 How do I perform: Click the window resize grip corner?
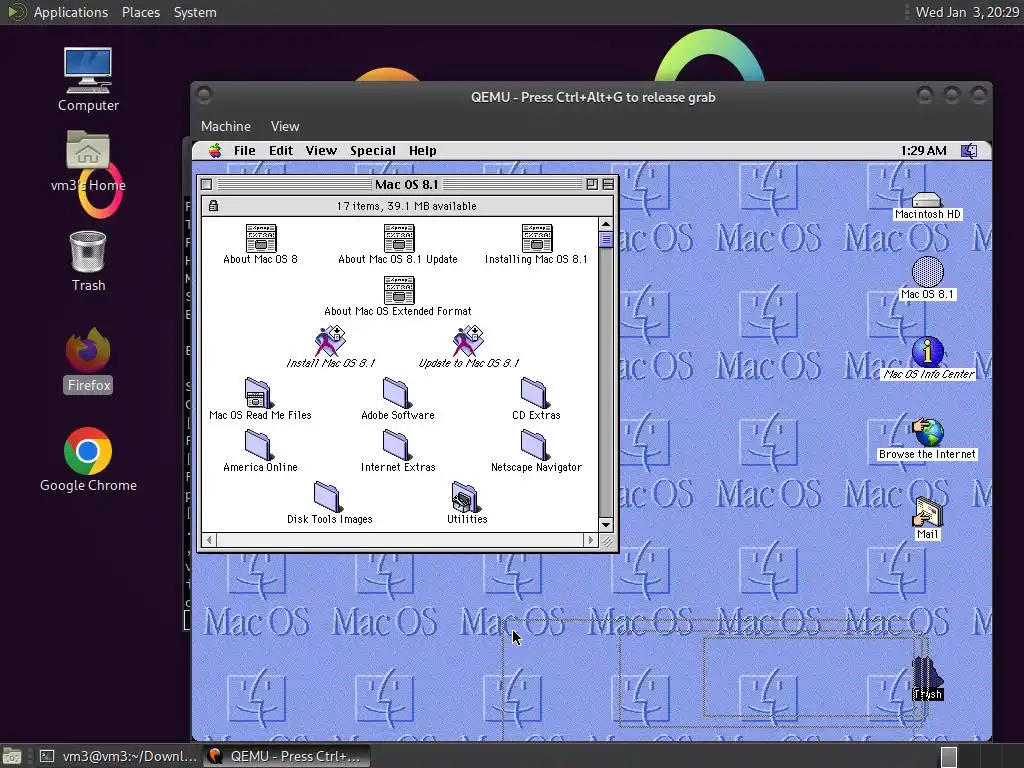pyautogui.click(x=607, y=541)
